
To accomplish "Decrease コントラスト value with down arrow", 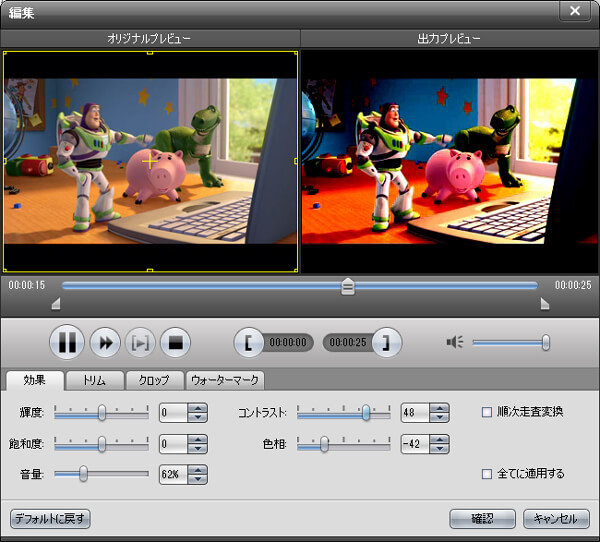I will [439, 417].
